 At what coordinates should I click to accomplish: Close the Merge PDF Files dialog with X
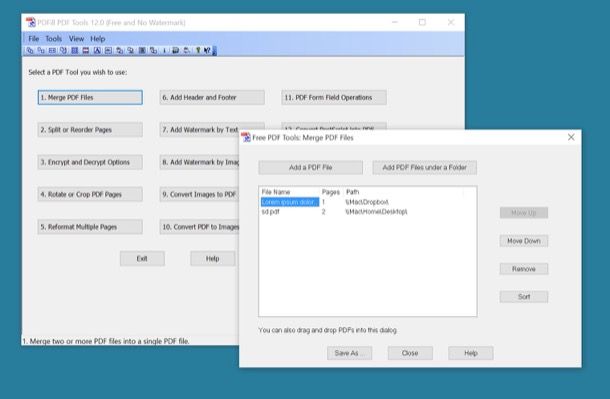[571, 137]
